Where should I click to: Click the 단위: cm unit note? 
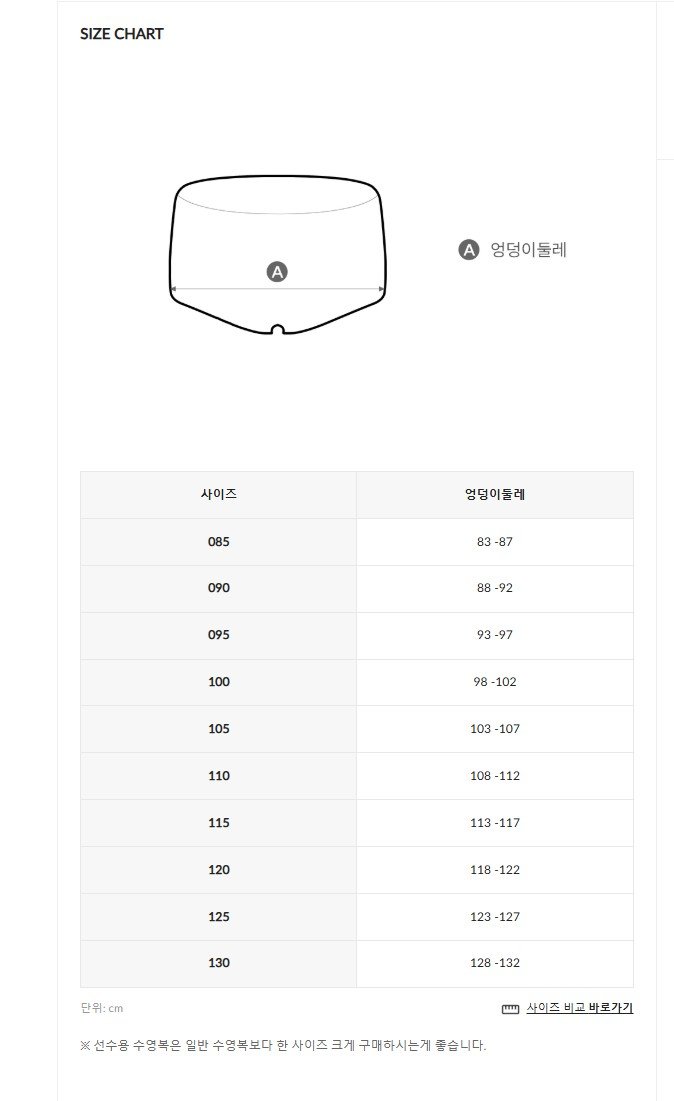click(x=102, y=1008)
